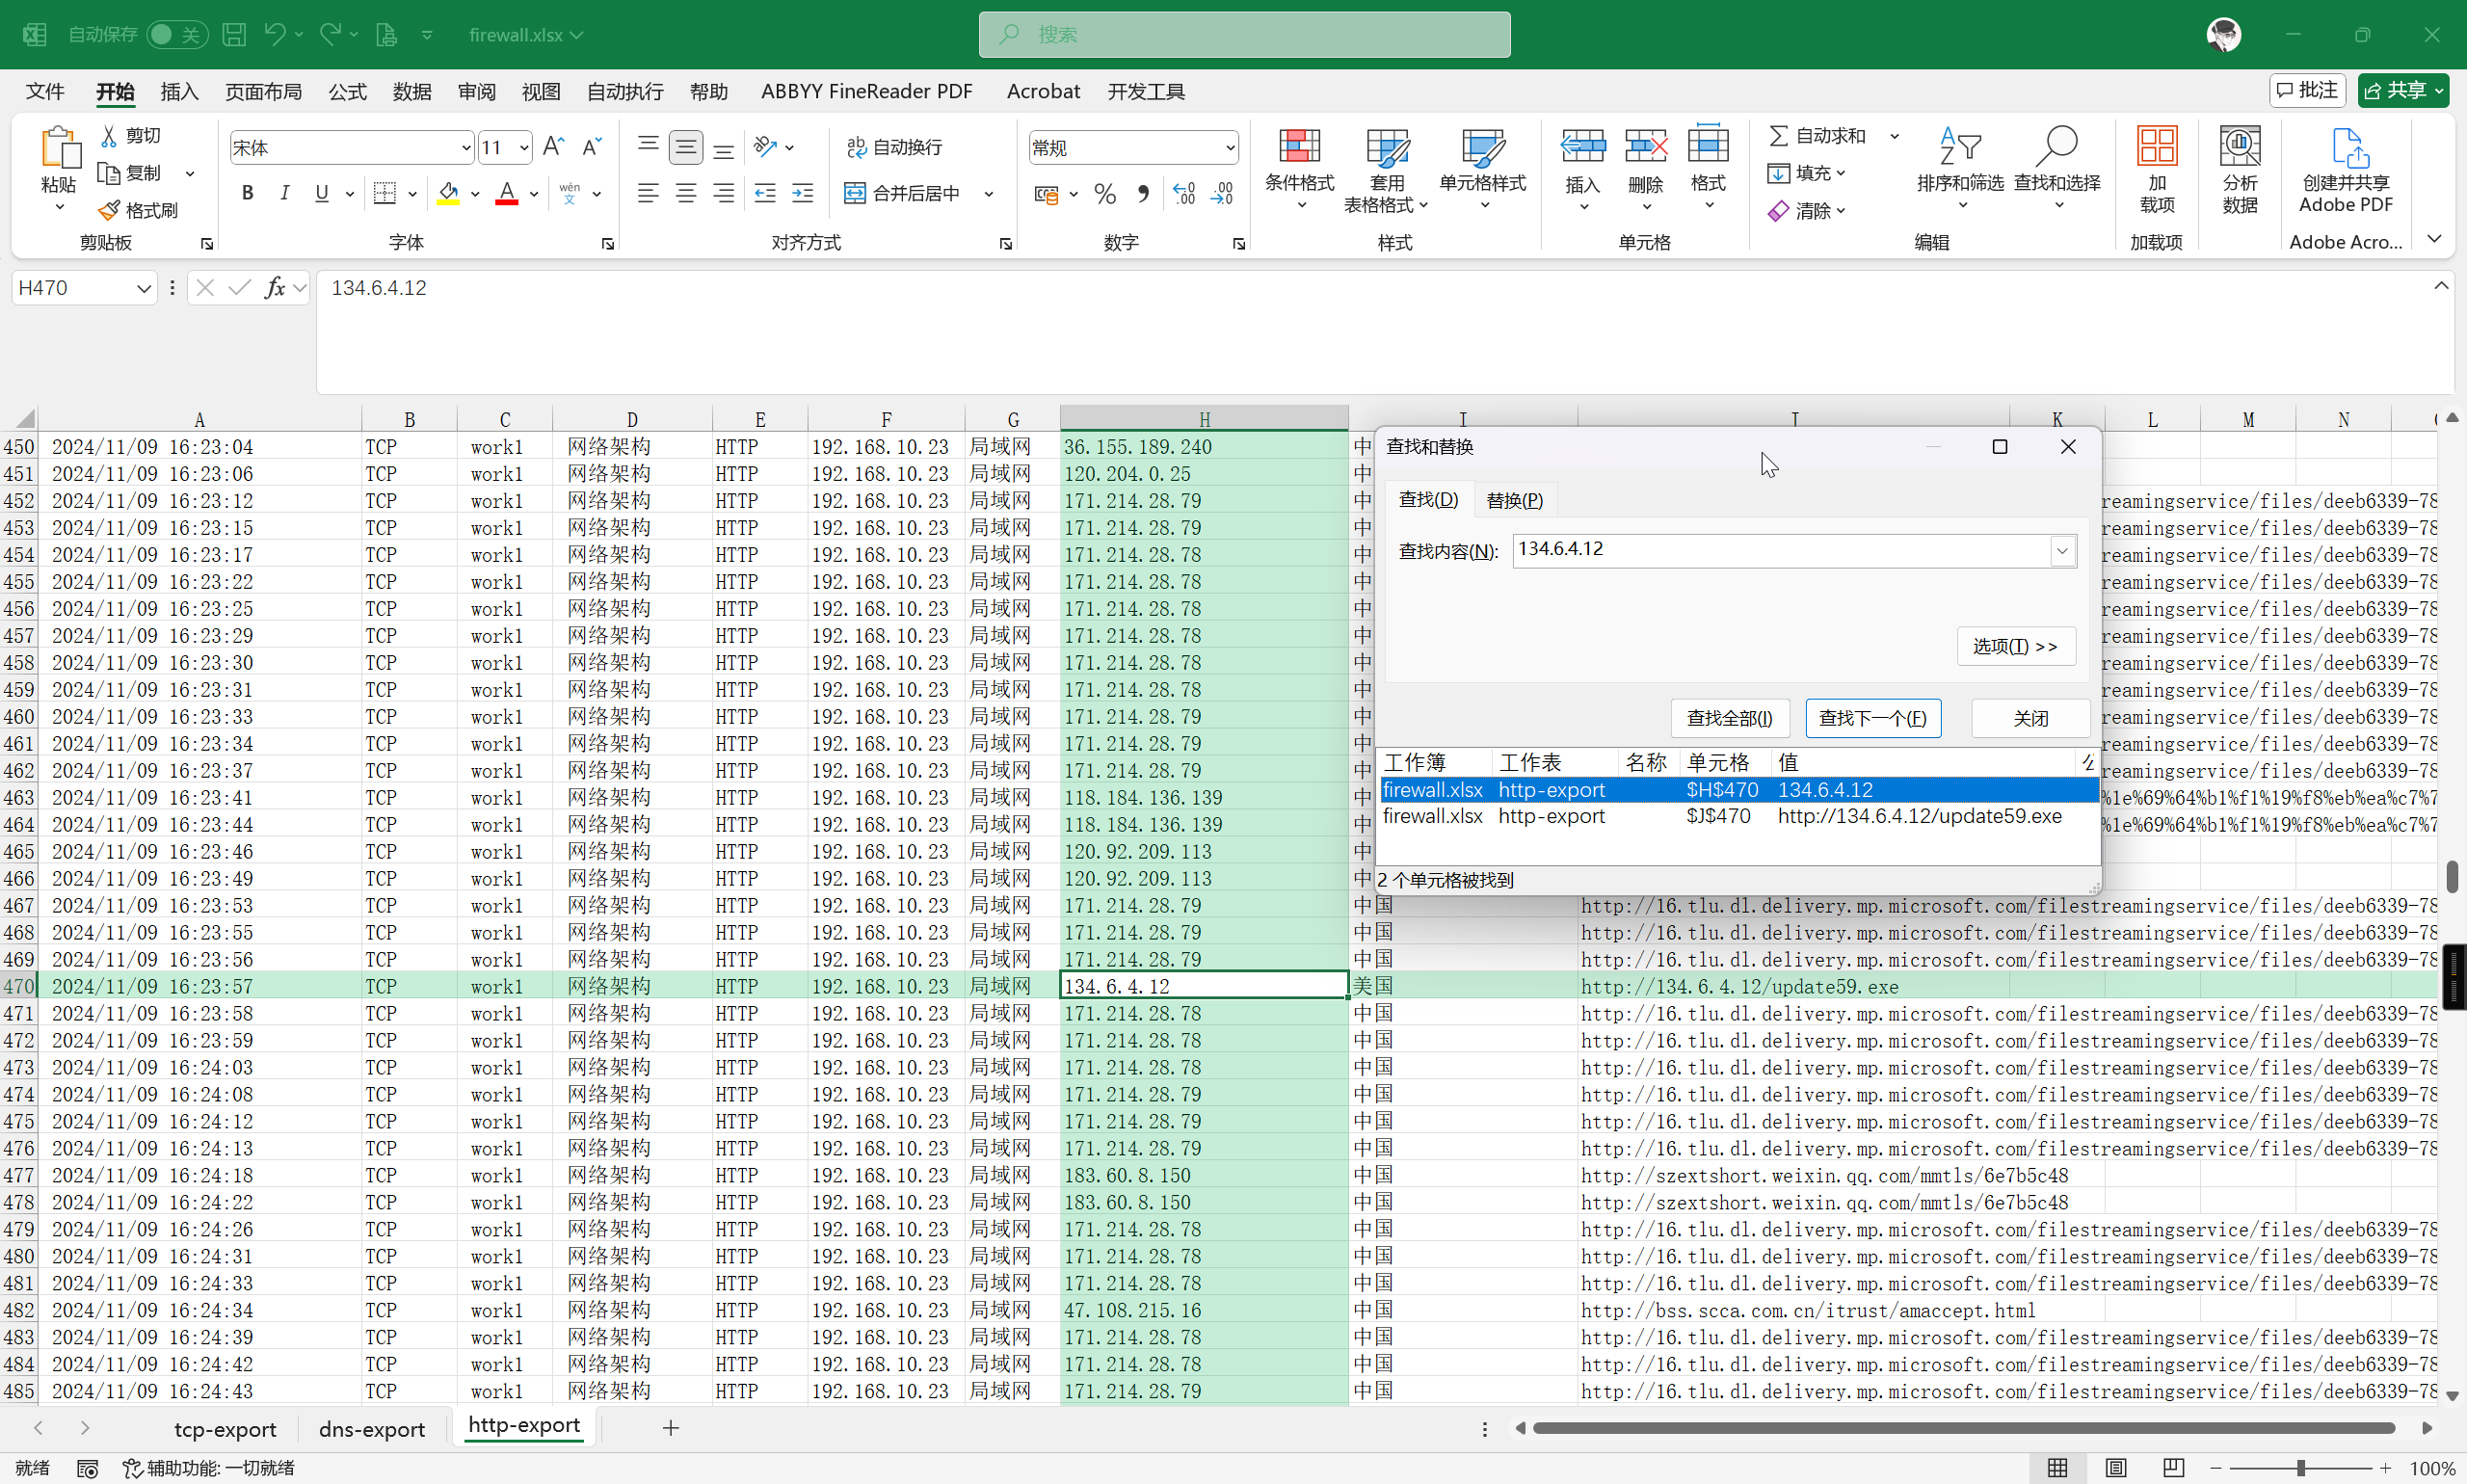This screenshot has height=1484, width=2467.
Task: Collapse the ribbon with chevron
Action: 2435,239
